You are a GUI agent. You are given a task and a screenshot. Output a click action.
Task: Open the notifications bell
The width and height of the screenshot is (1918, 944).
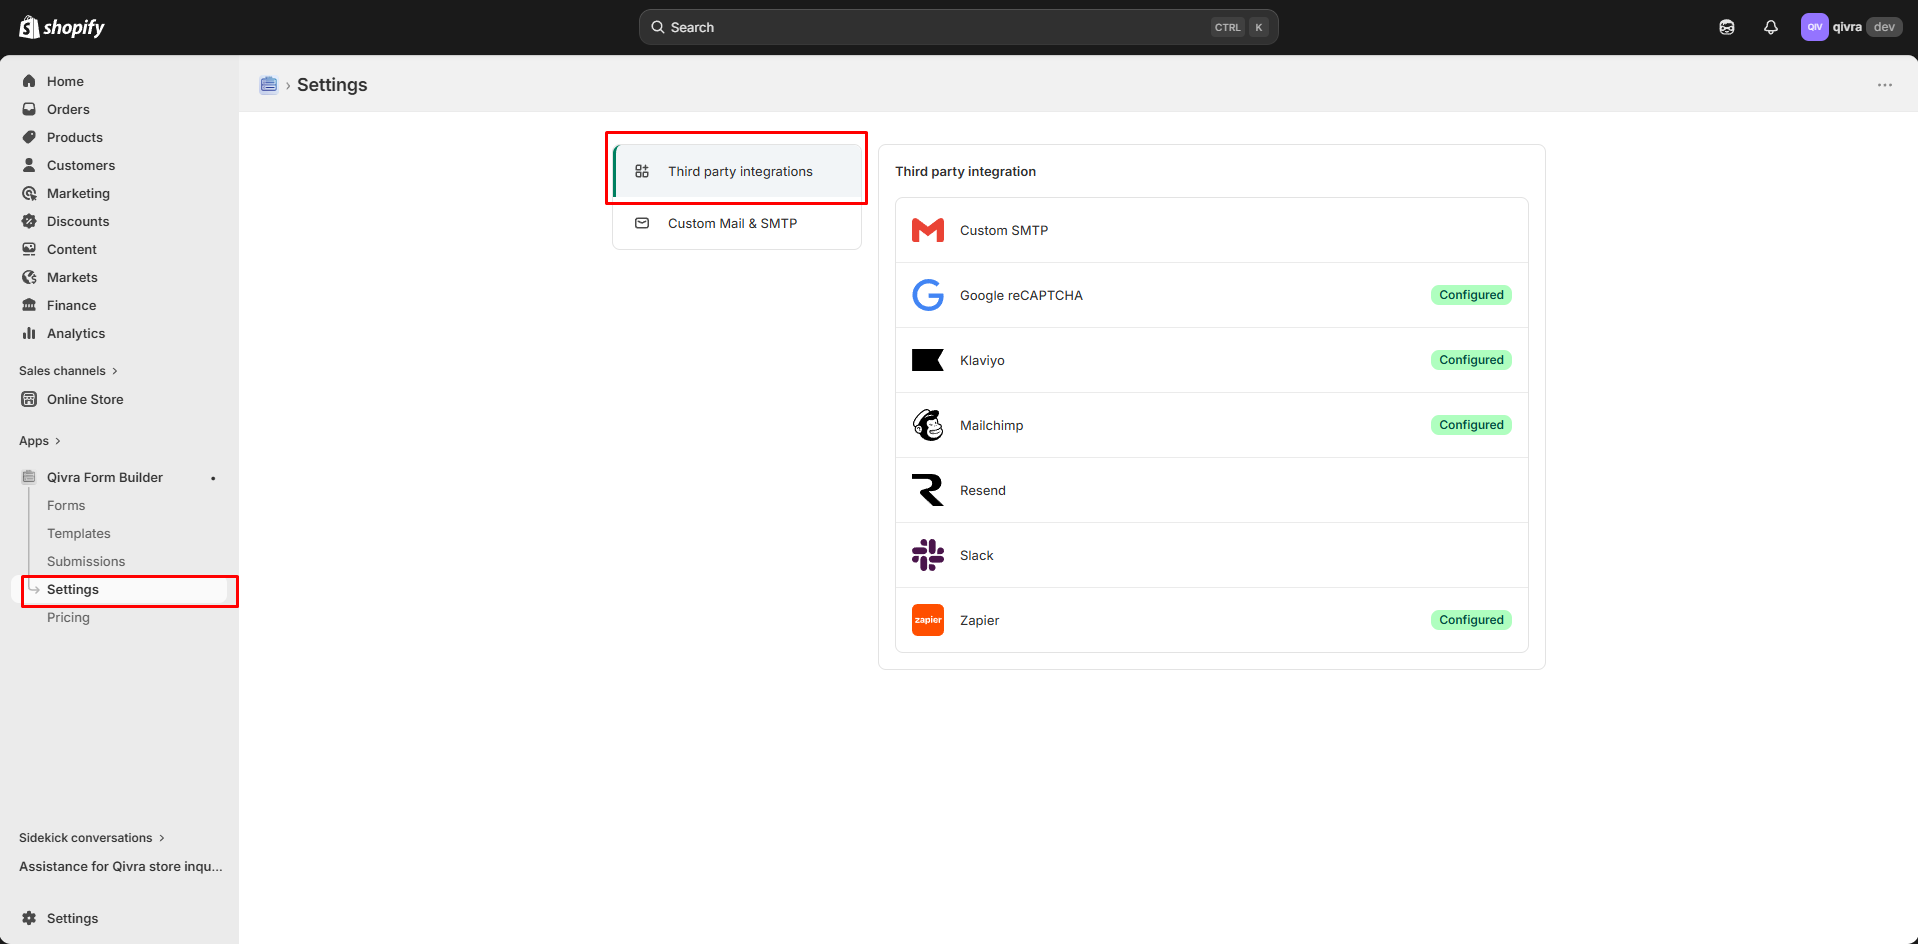point(1771,27)
